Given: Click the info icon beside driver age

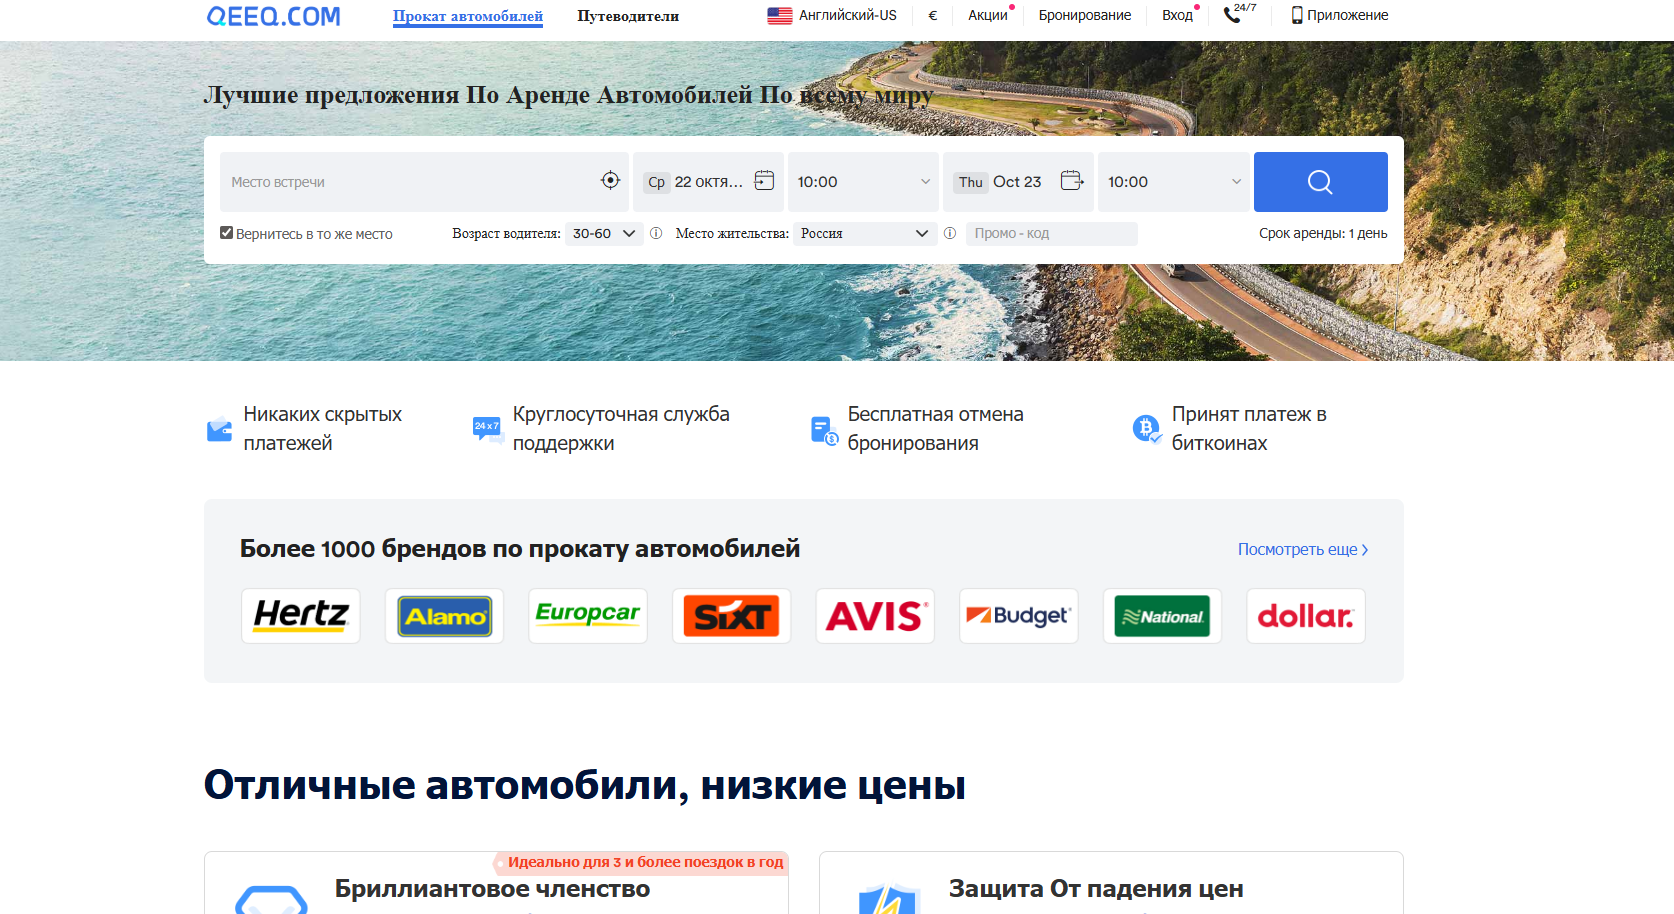Looking at the screenshot, I should coord(656,233).
